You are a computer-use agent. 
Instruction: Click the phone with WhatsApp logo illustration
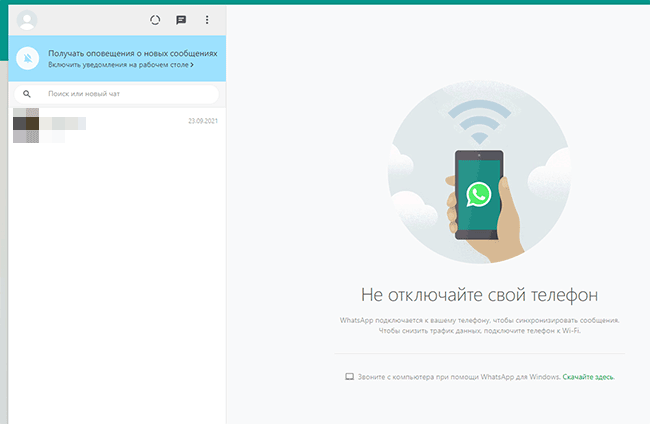[479, 195]
